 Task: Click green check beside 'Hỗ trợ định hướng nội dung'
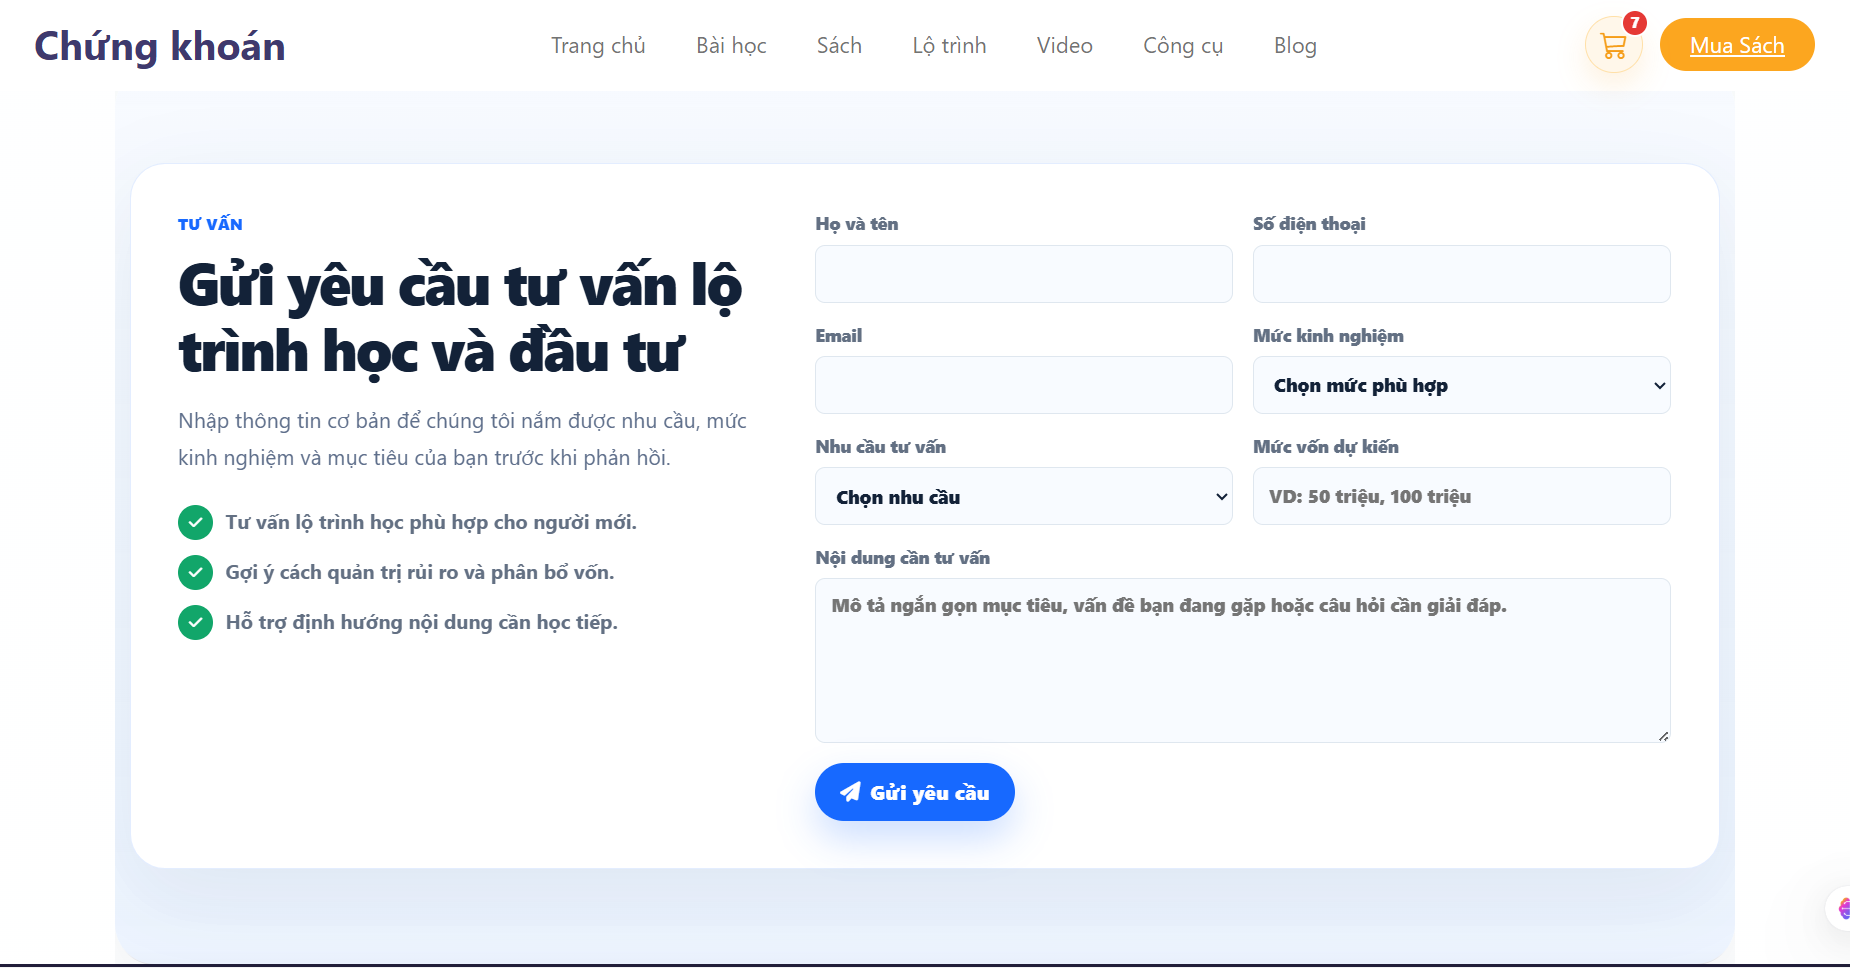(195, 622)
